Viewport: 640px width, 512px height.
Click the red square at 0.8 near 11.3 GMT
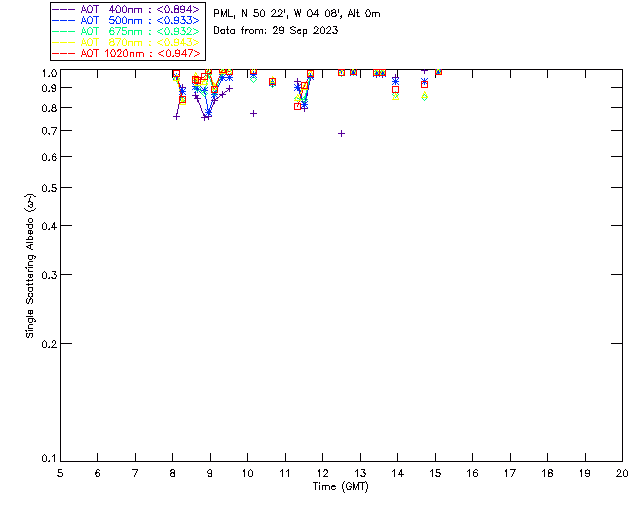click(x=298, y=105)
